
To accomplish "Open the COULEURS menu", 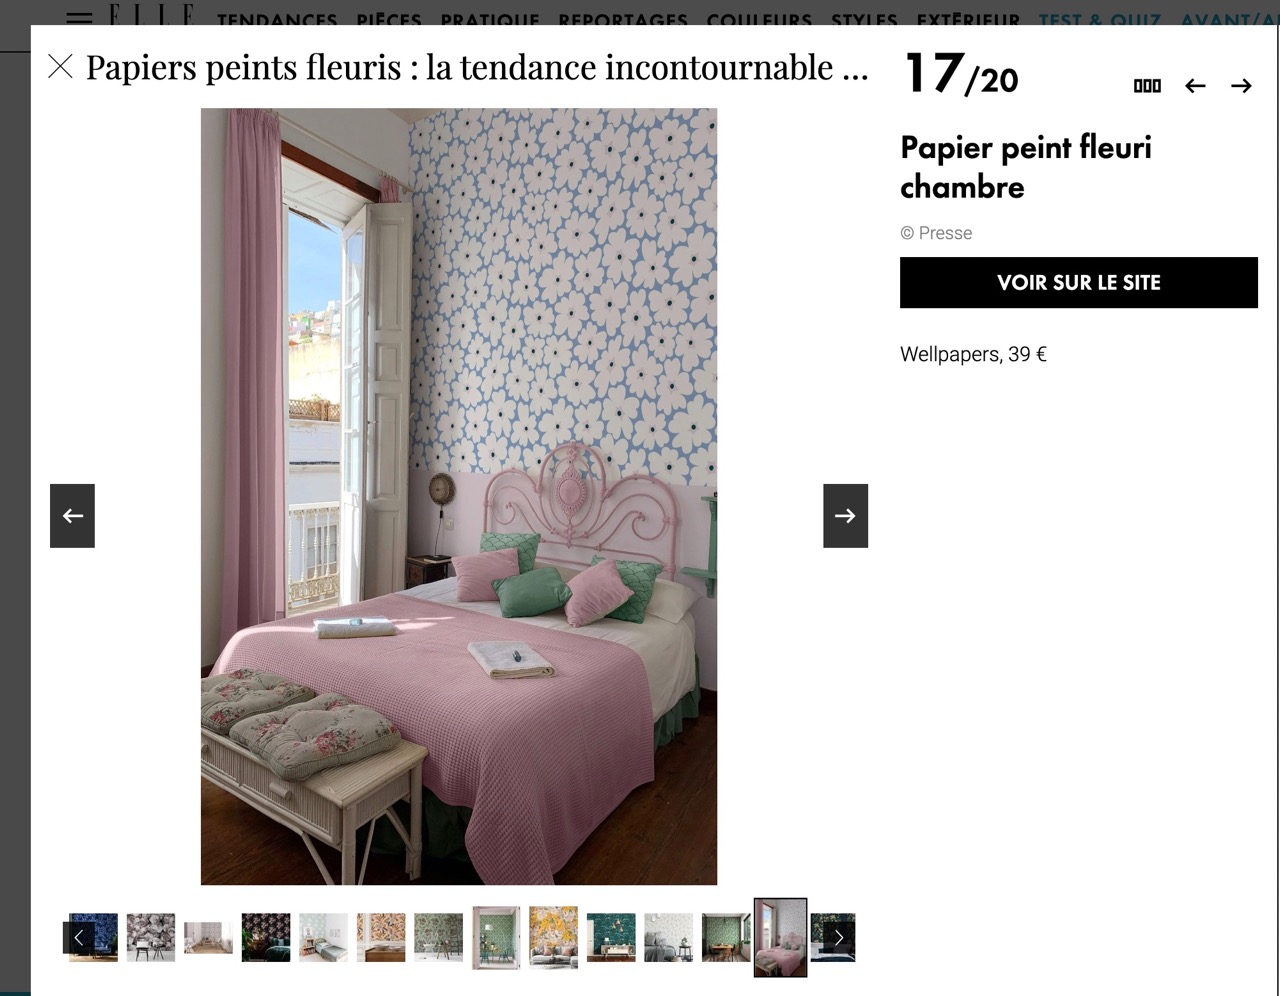I will click(759, 19).
